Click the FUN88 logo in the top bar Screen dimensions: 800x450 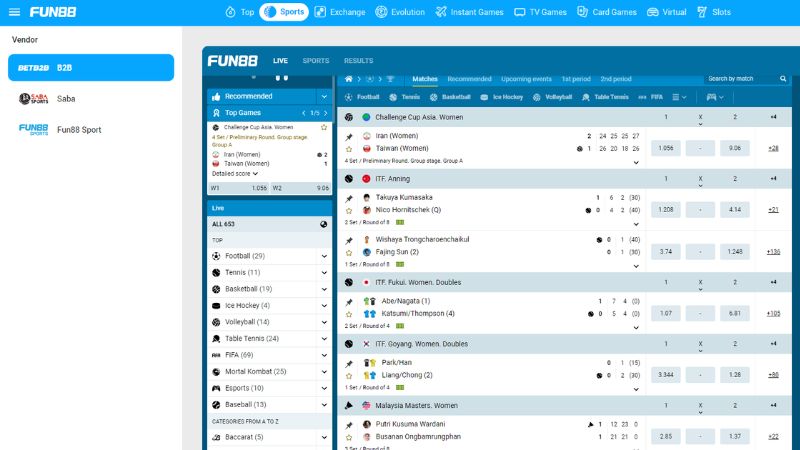53,12
